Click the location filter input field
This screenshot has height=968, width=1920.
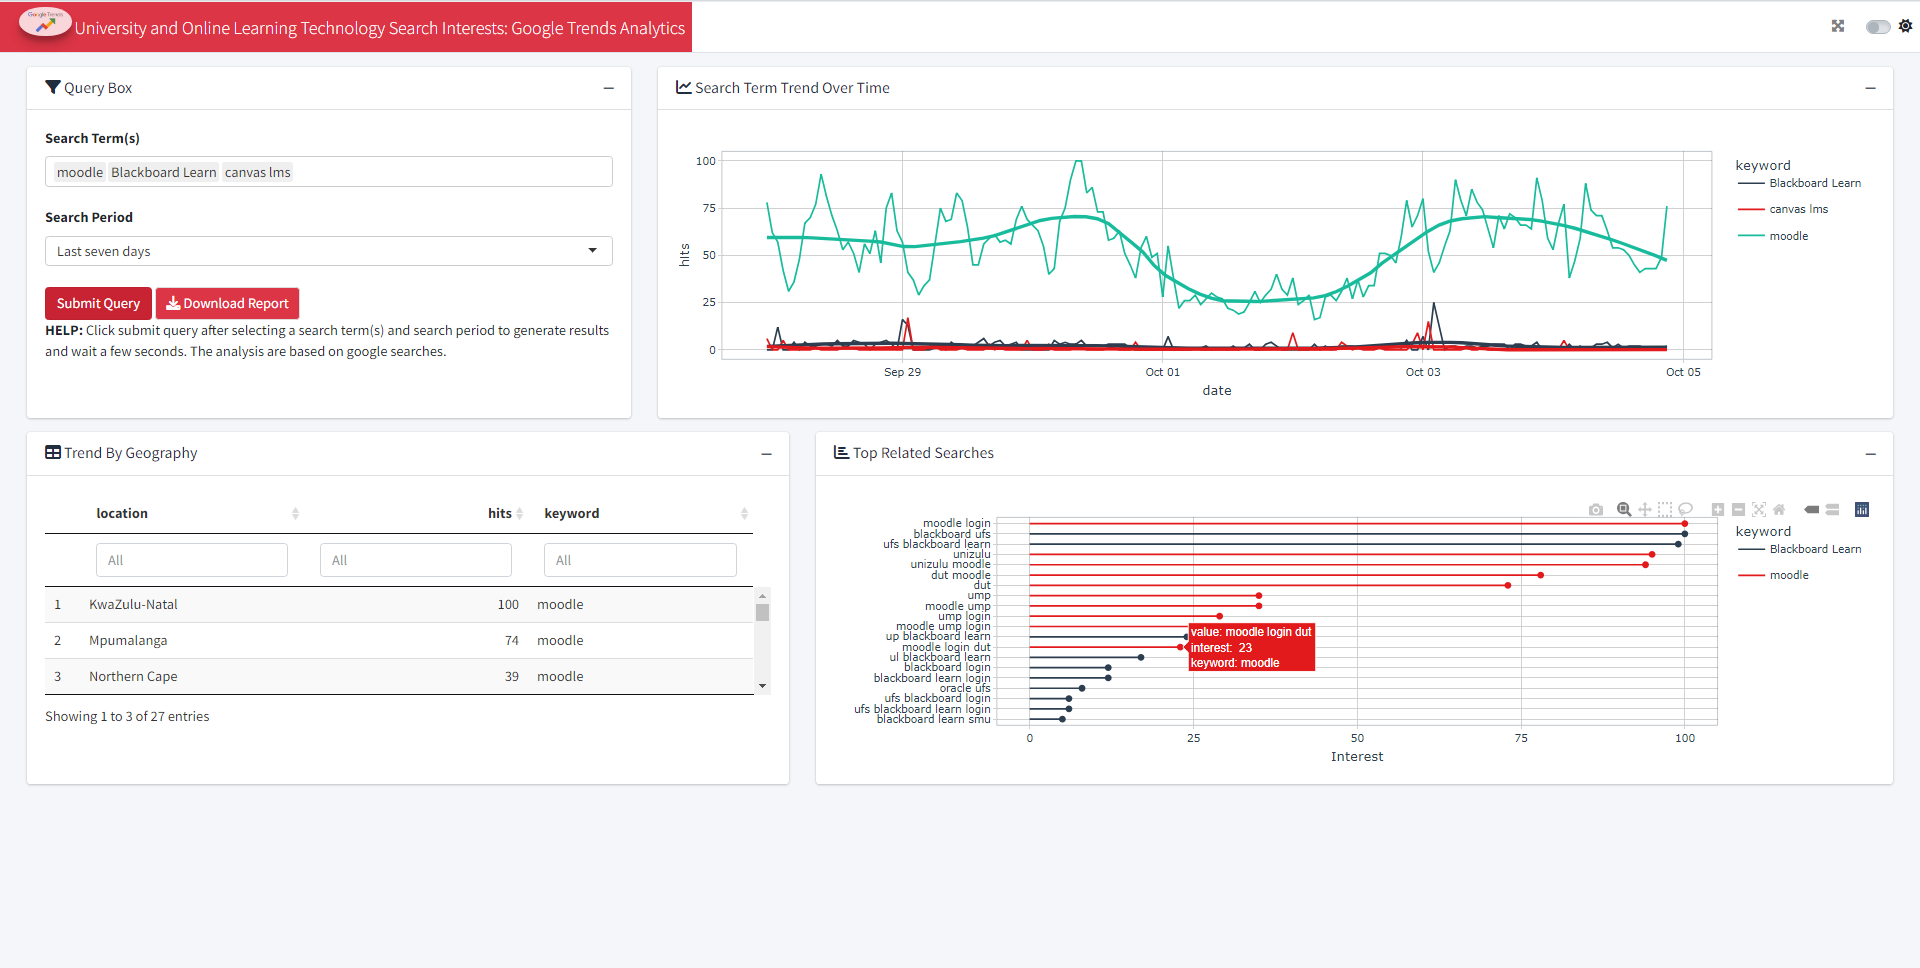[191, 560]
